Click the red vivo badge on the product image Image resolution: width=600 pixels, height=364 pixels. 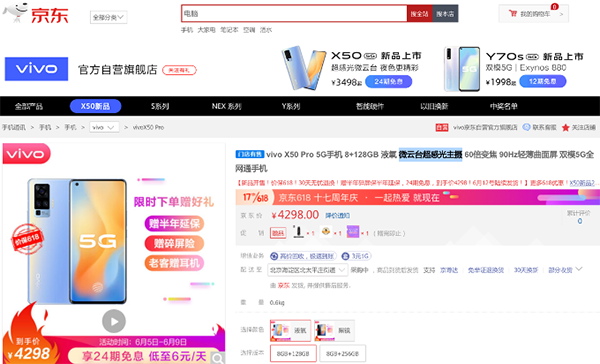click(26, 153)
